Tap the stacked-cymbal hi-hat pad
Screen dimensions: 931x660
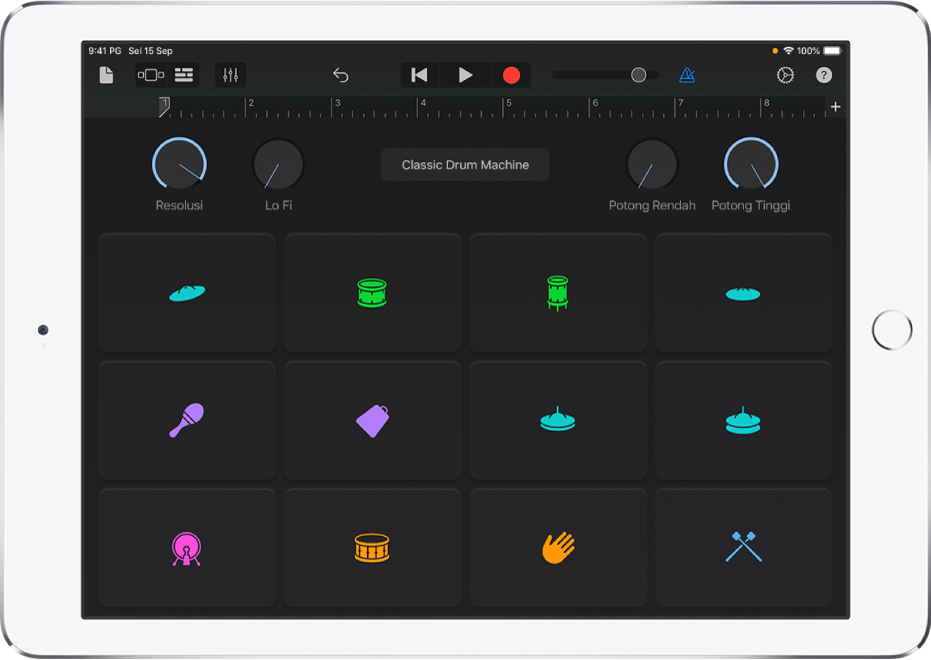click(743, 420)
